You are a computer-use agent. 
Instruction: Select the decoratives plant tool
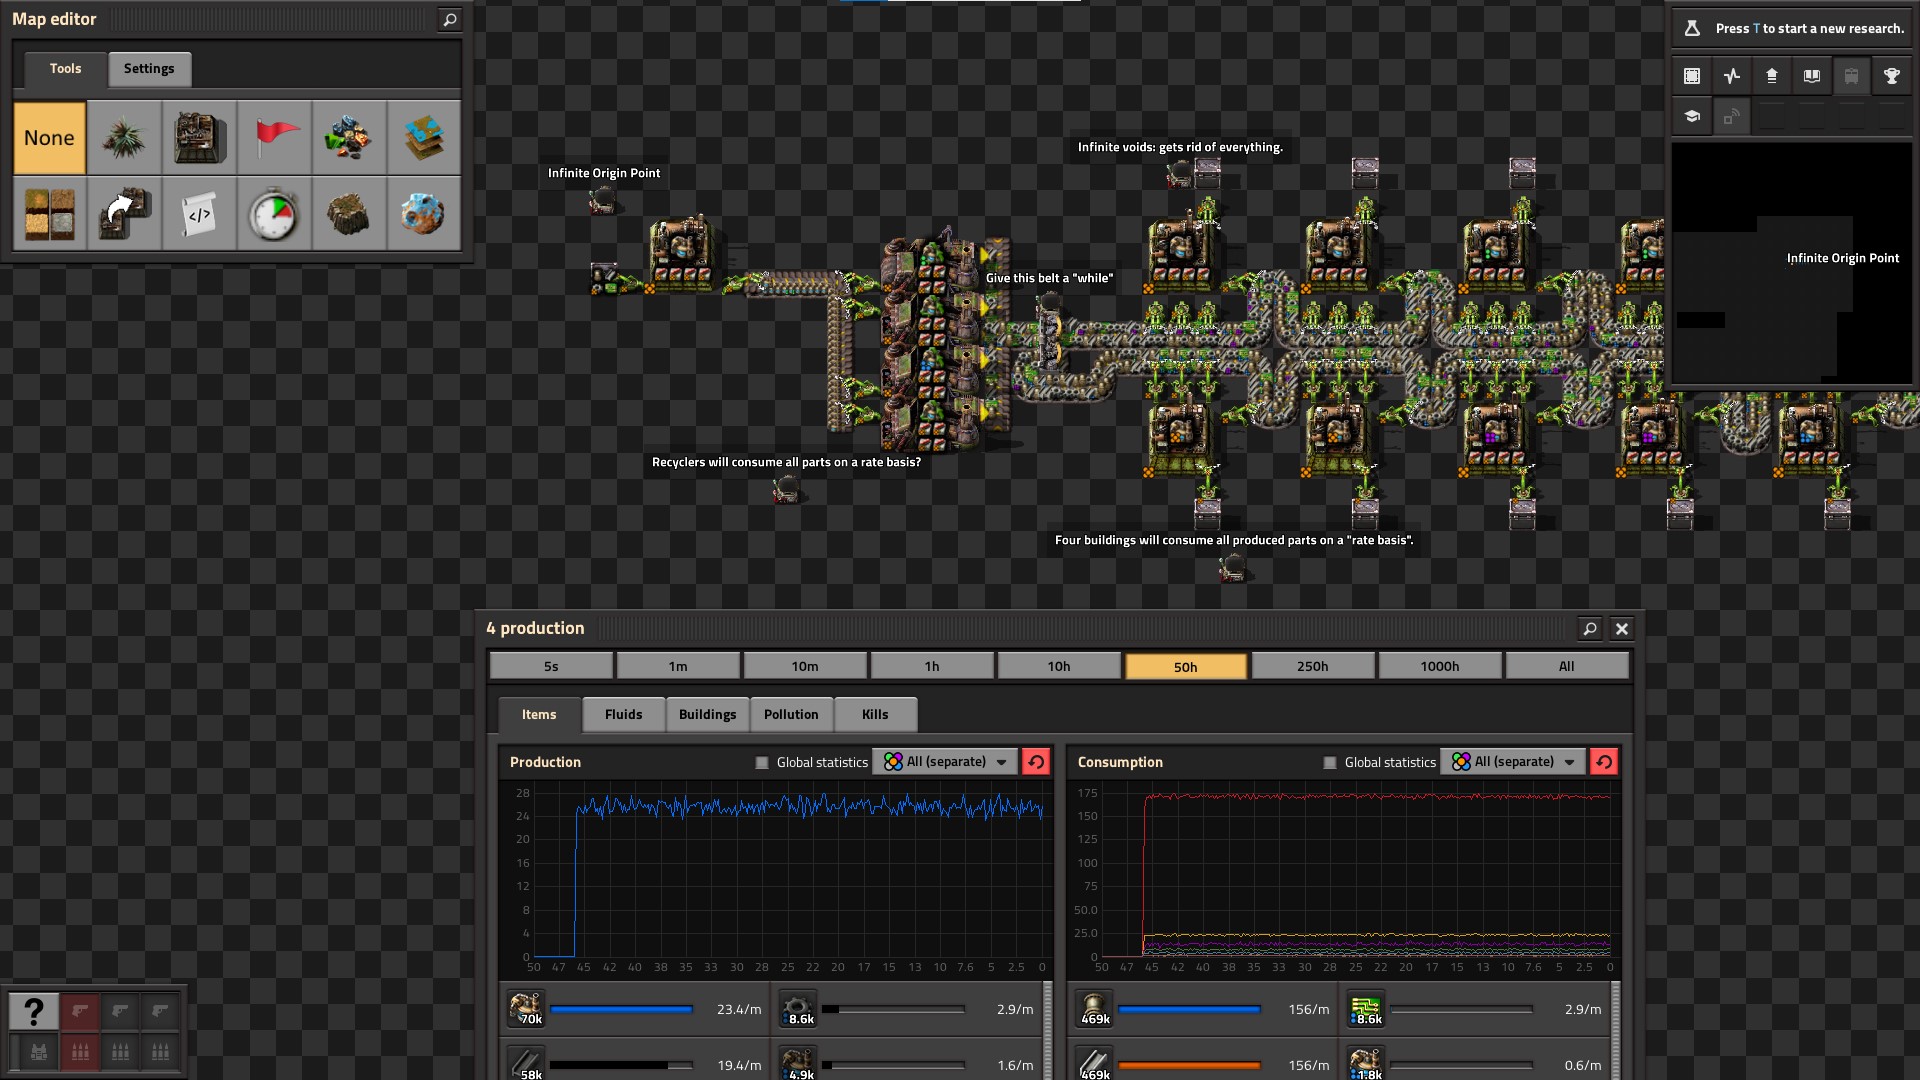(124, 138)
